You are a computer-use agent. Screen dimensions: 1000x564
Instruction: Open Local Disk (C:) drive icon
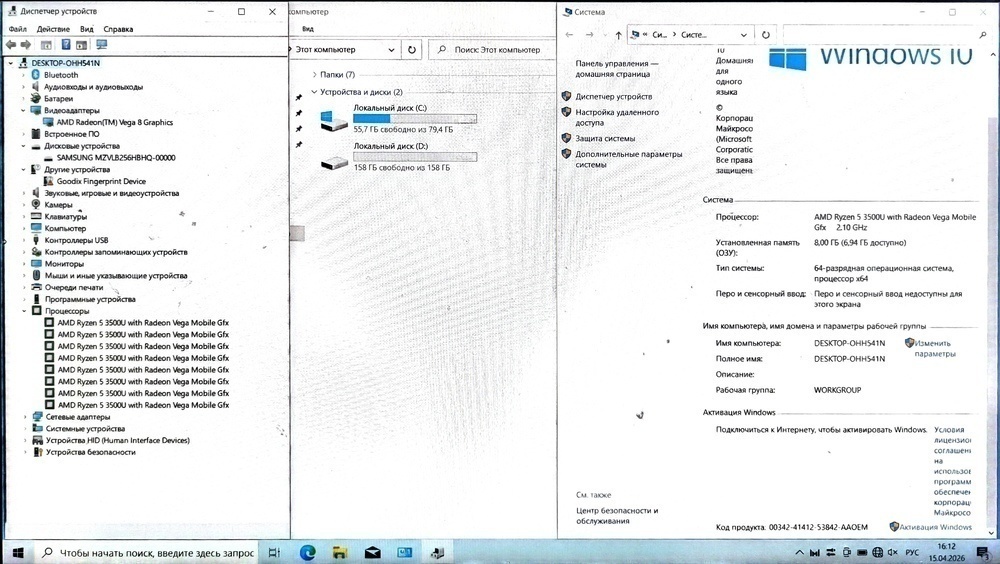[x=334, y=121]
